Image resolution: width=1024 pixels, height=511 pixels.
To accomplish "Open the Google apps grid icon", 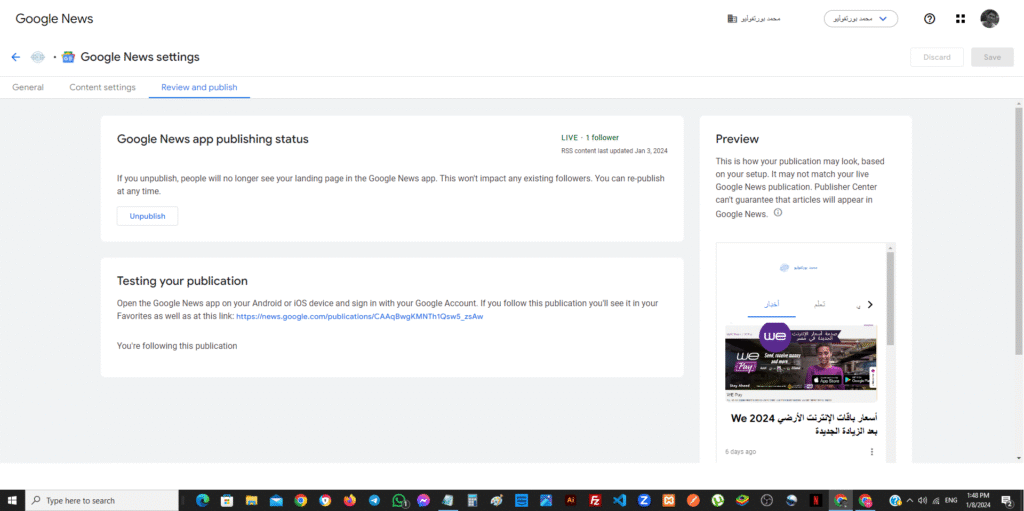I will [960, 19].
